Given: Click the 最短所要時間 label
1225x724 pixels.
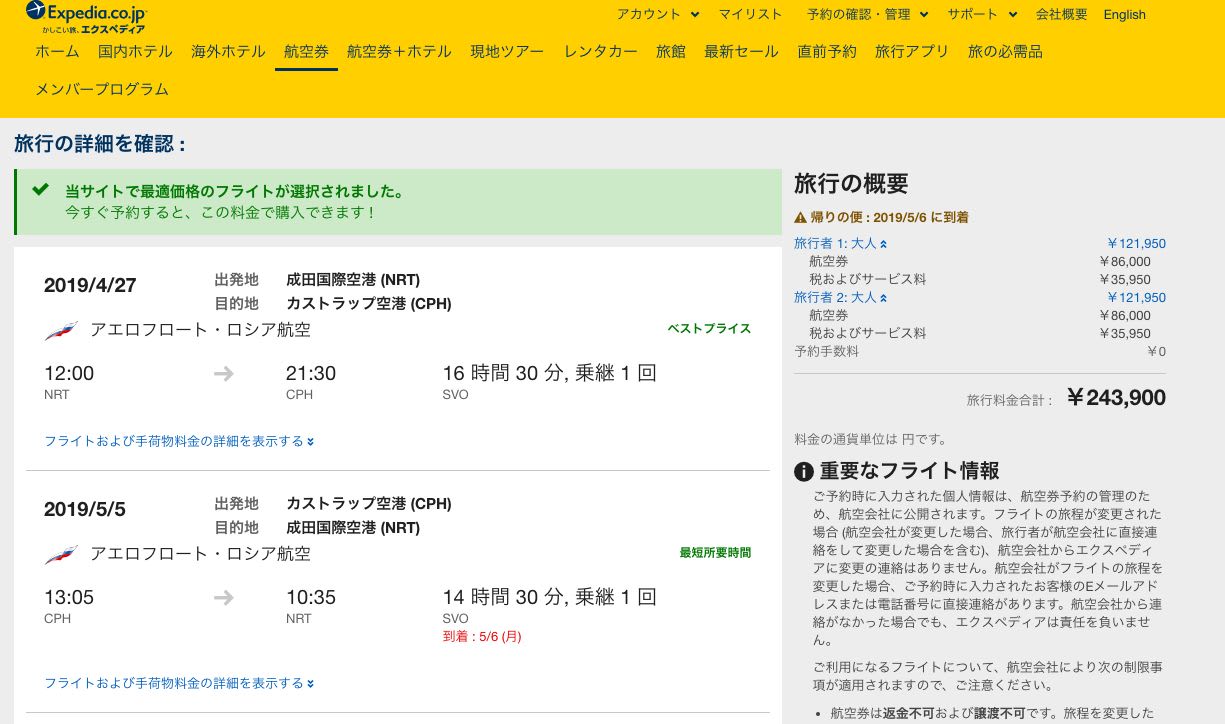Looking at the screenshot, I should tap(715, 553).
